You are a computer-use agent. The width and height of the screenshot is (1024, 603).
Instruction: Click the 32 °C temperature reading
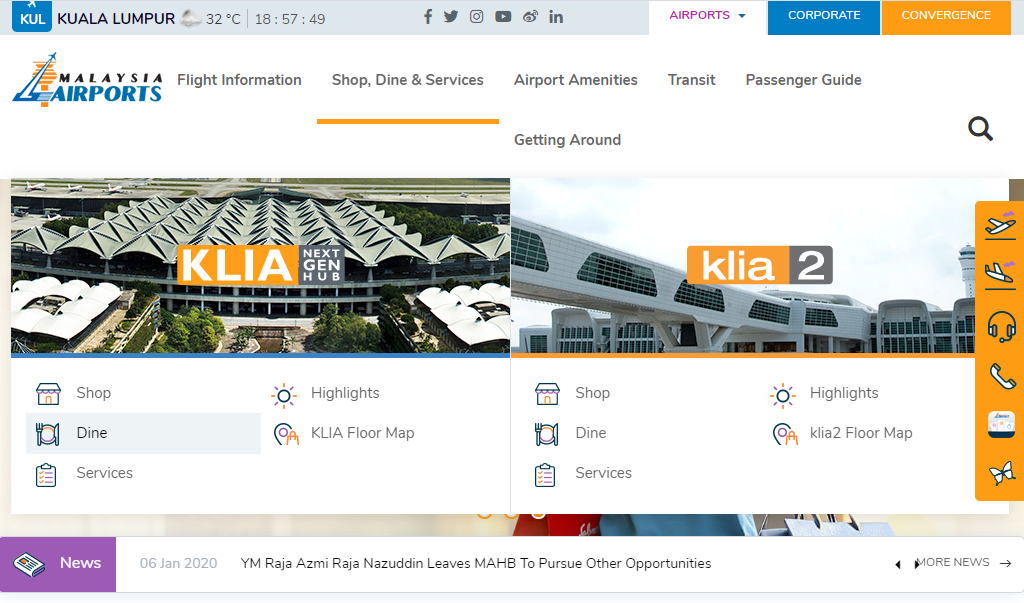223,20
